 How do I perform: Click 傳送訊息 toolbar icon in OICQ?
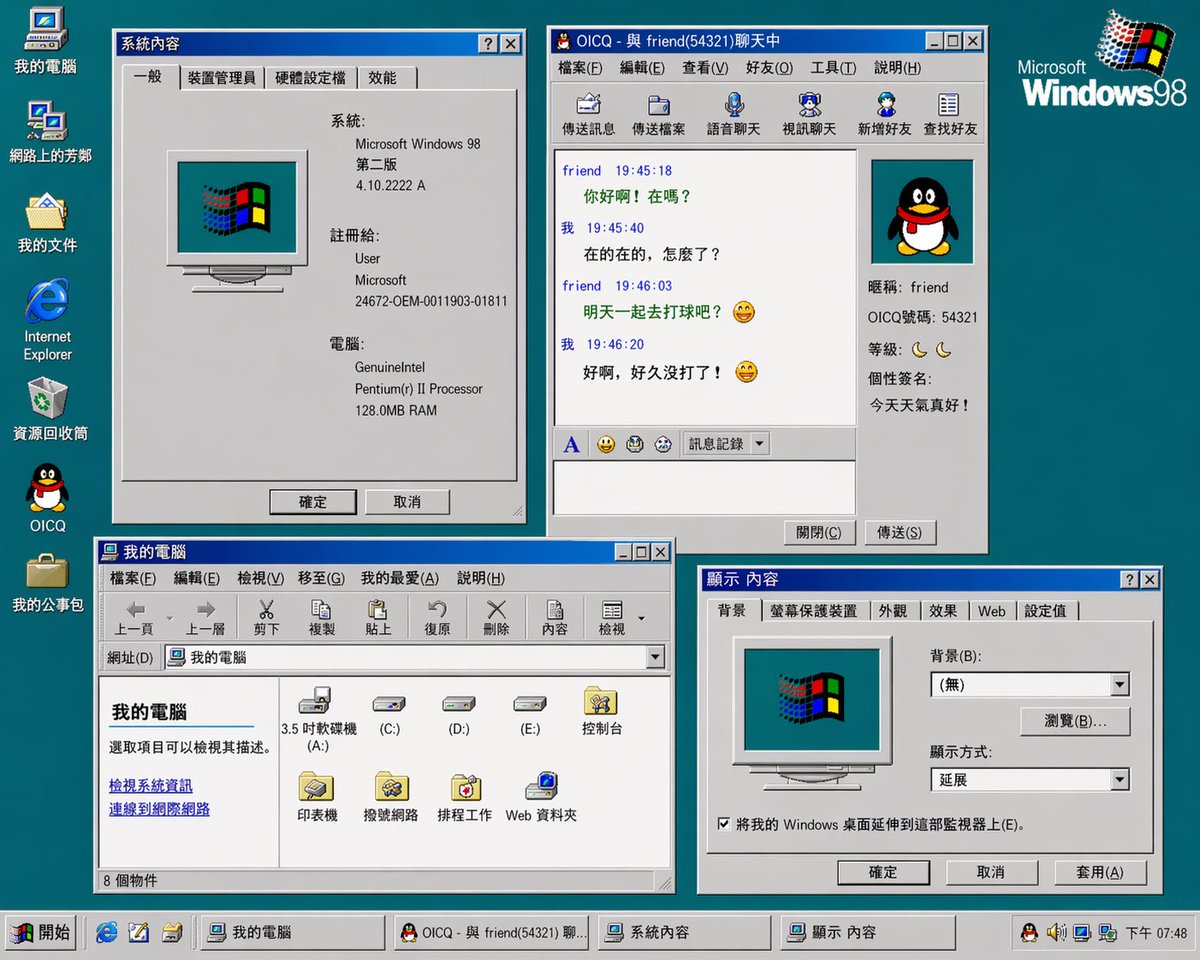click(588, 114)
